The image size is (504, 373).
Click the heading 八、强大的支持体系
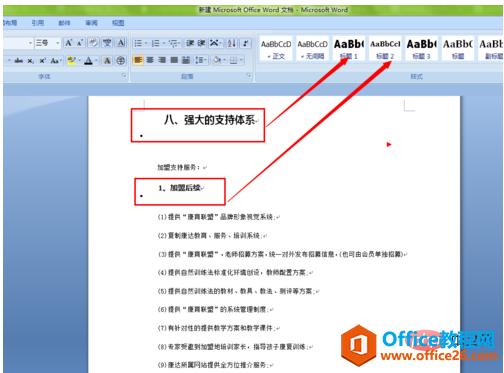209,120
